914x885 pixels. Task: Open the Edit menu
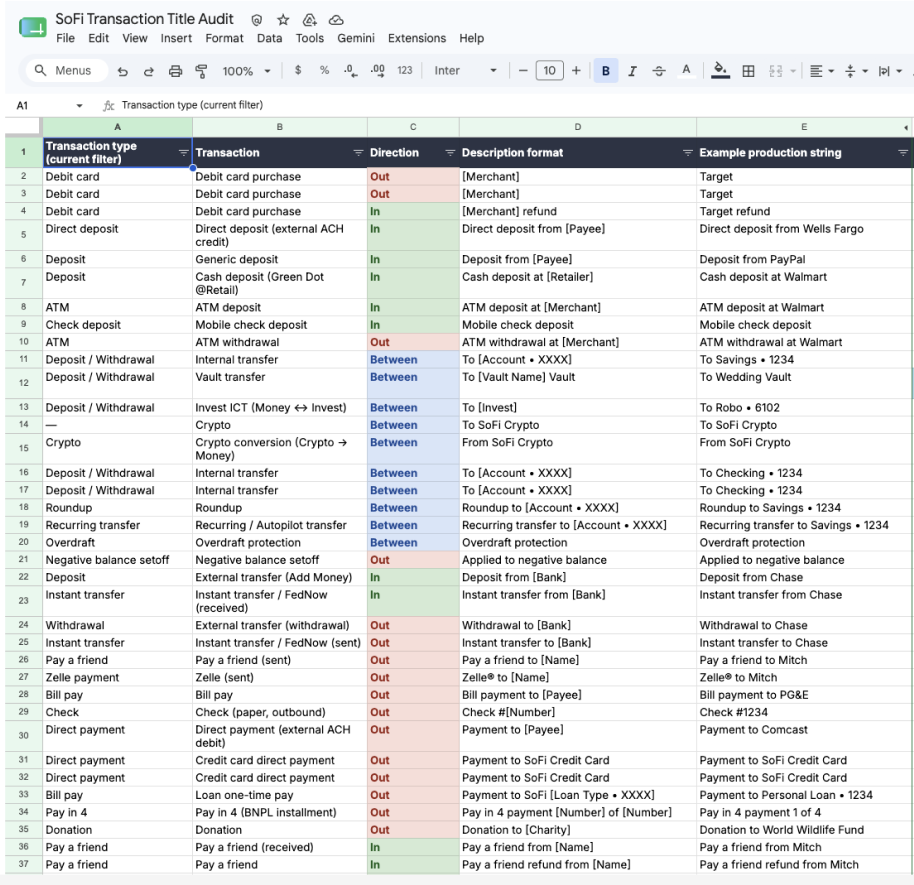tap(99, 38)
